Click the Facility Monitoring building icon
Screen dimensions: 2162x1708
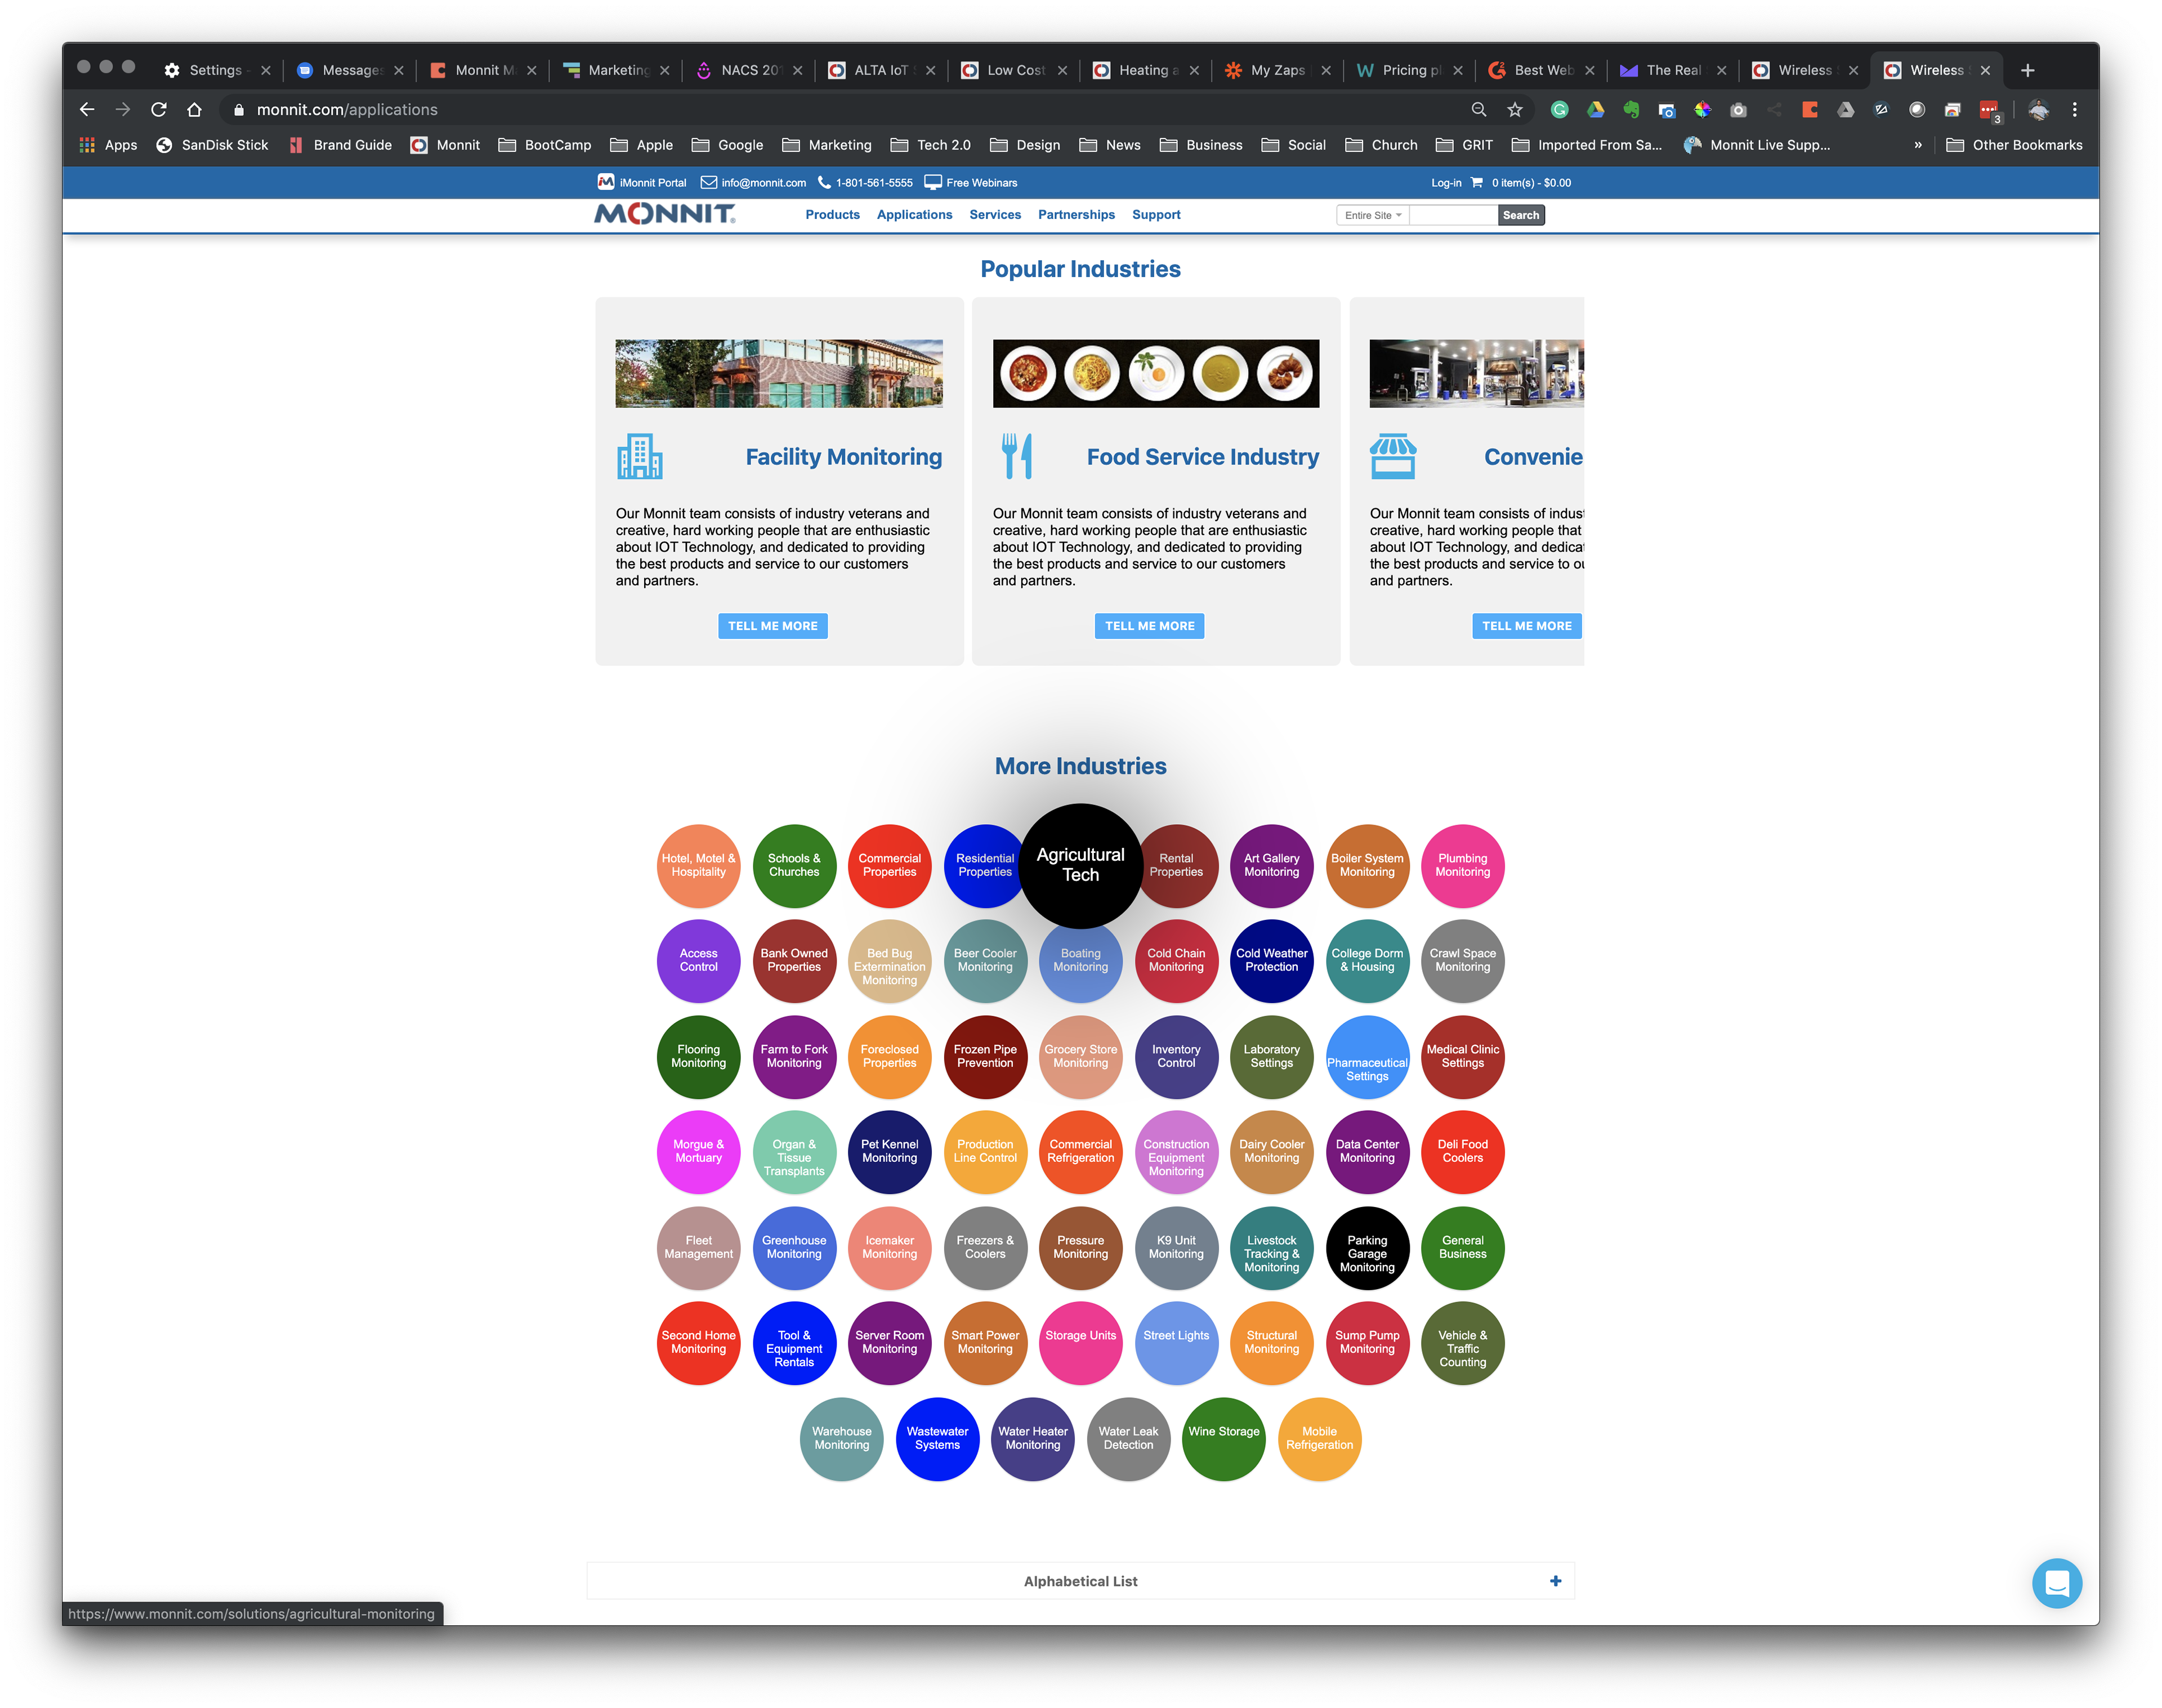640,456
